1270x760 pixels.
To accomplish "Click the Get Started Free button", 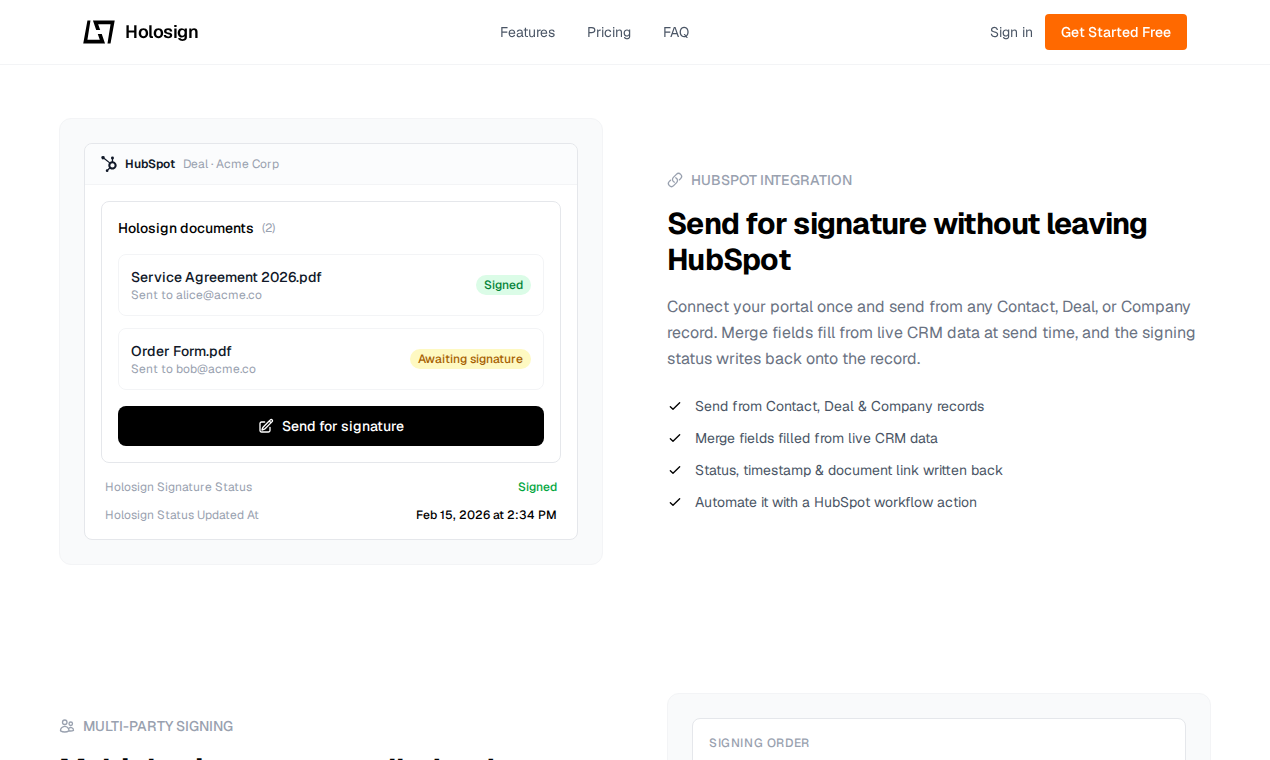I will (x=1116, y=32).
